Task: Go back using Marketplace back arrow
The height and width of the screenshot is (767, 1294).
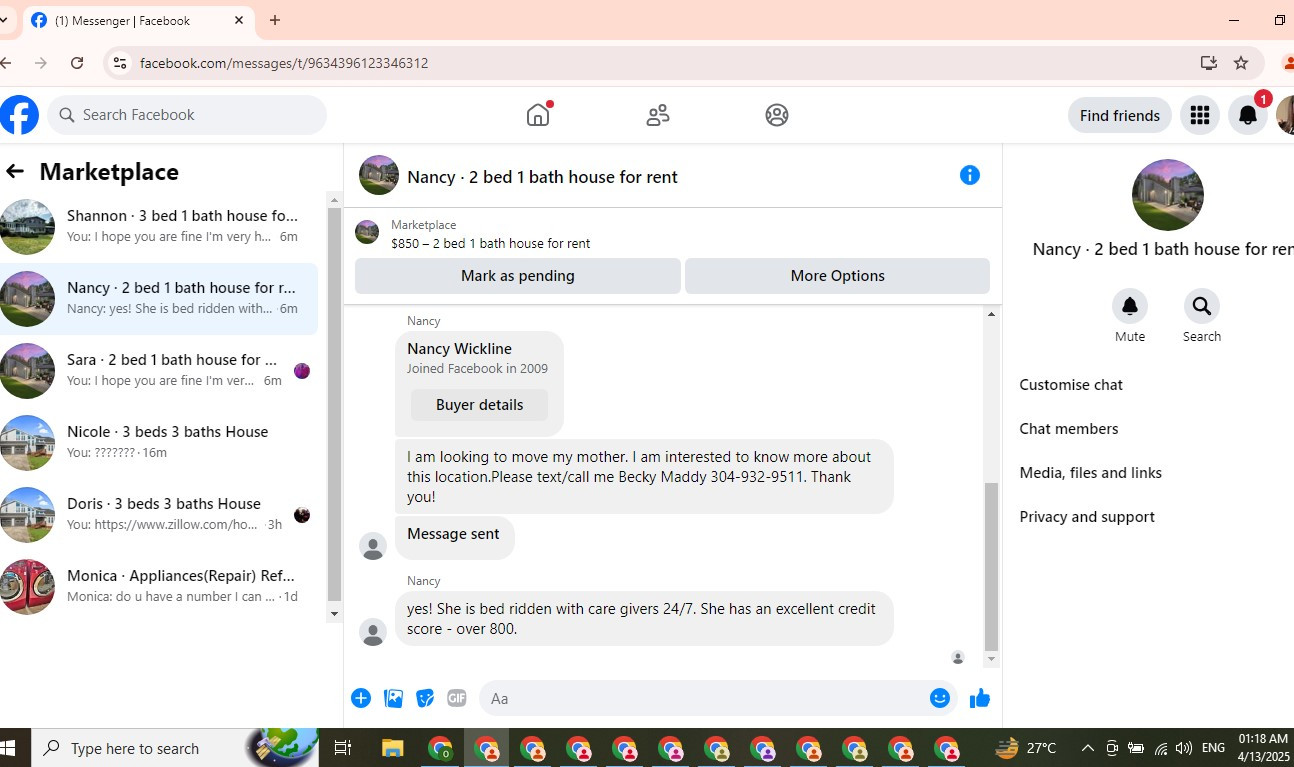Action: pos(15,171)
